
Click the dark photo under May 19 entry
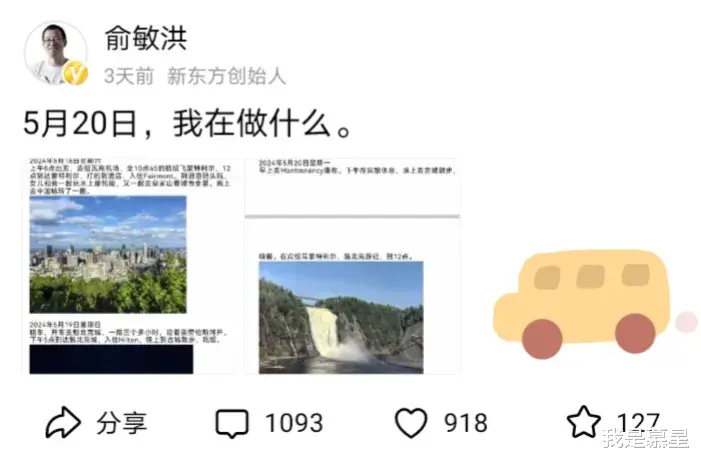111,359
